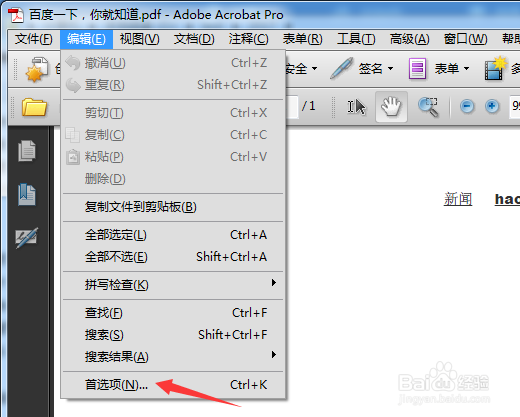Click the create PDF starburst icon
Viewport: 520px width, 417px height.
click(37, 69)
